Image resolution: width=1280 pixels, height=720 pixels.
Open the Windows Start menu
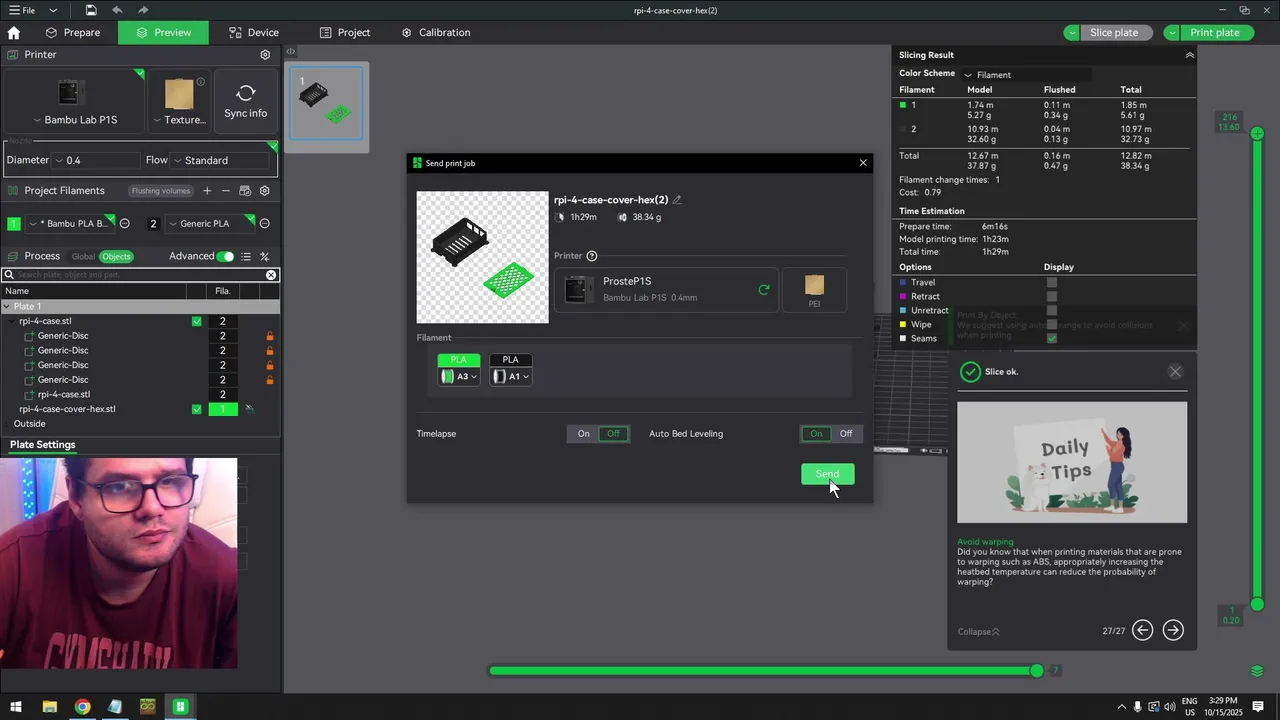(x=16, y=707)
